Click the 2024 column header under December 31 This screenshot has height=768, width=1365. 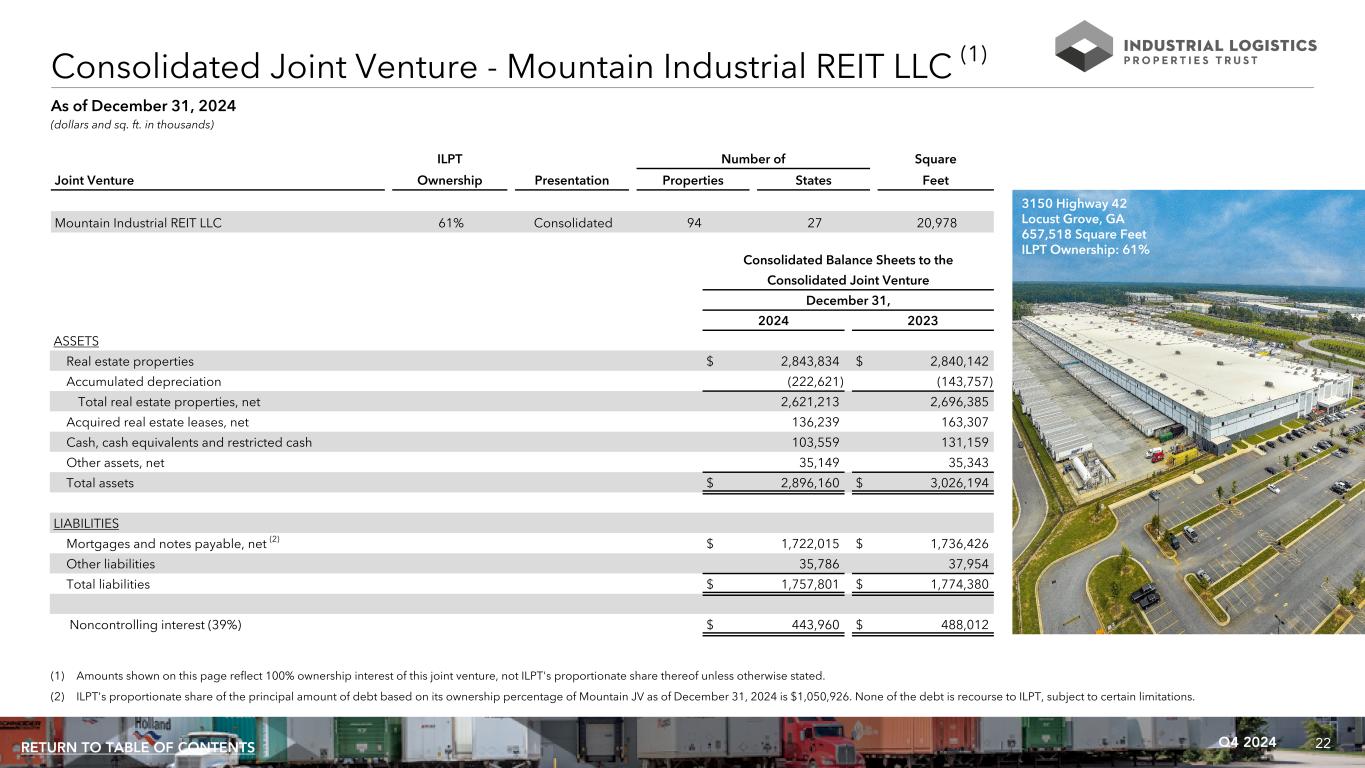coord(773,320)
